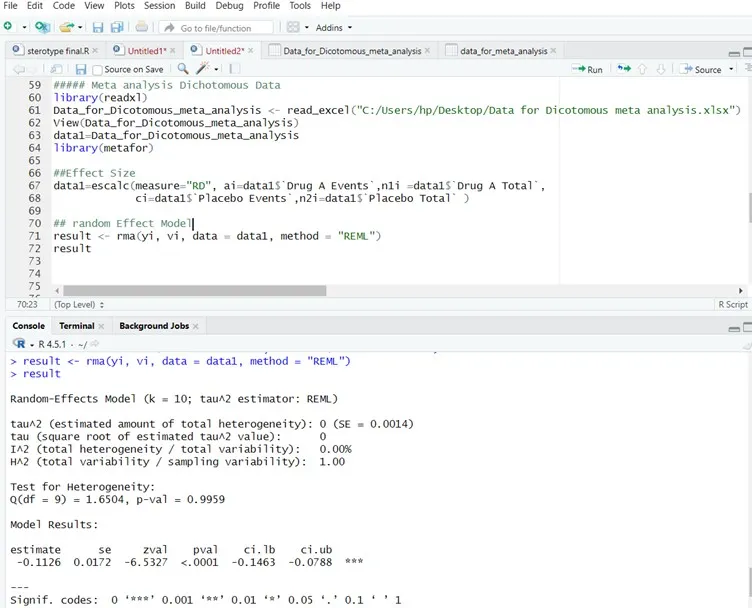The width and height of the screenshot is (752, 608).
Task: Open the Code Tools dropdown arrow
Action: pos(216,70)
